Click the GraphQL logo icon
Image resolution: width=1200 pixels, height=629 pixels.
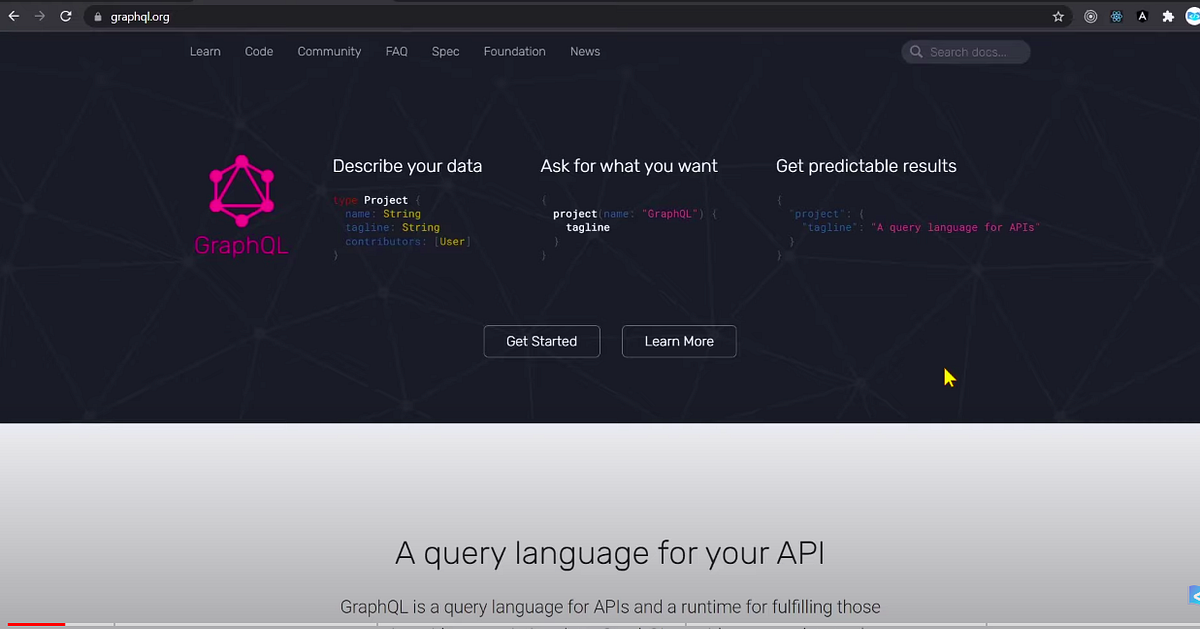[x=241, y=190]
